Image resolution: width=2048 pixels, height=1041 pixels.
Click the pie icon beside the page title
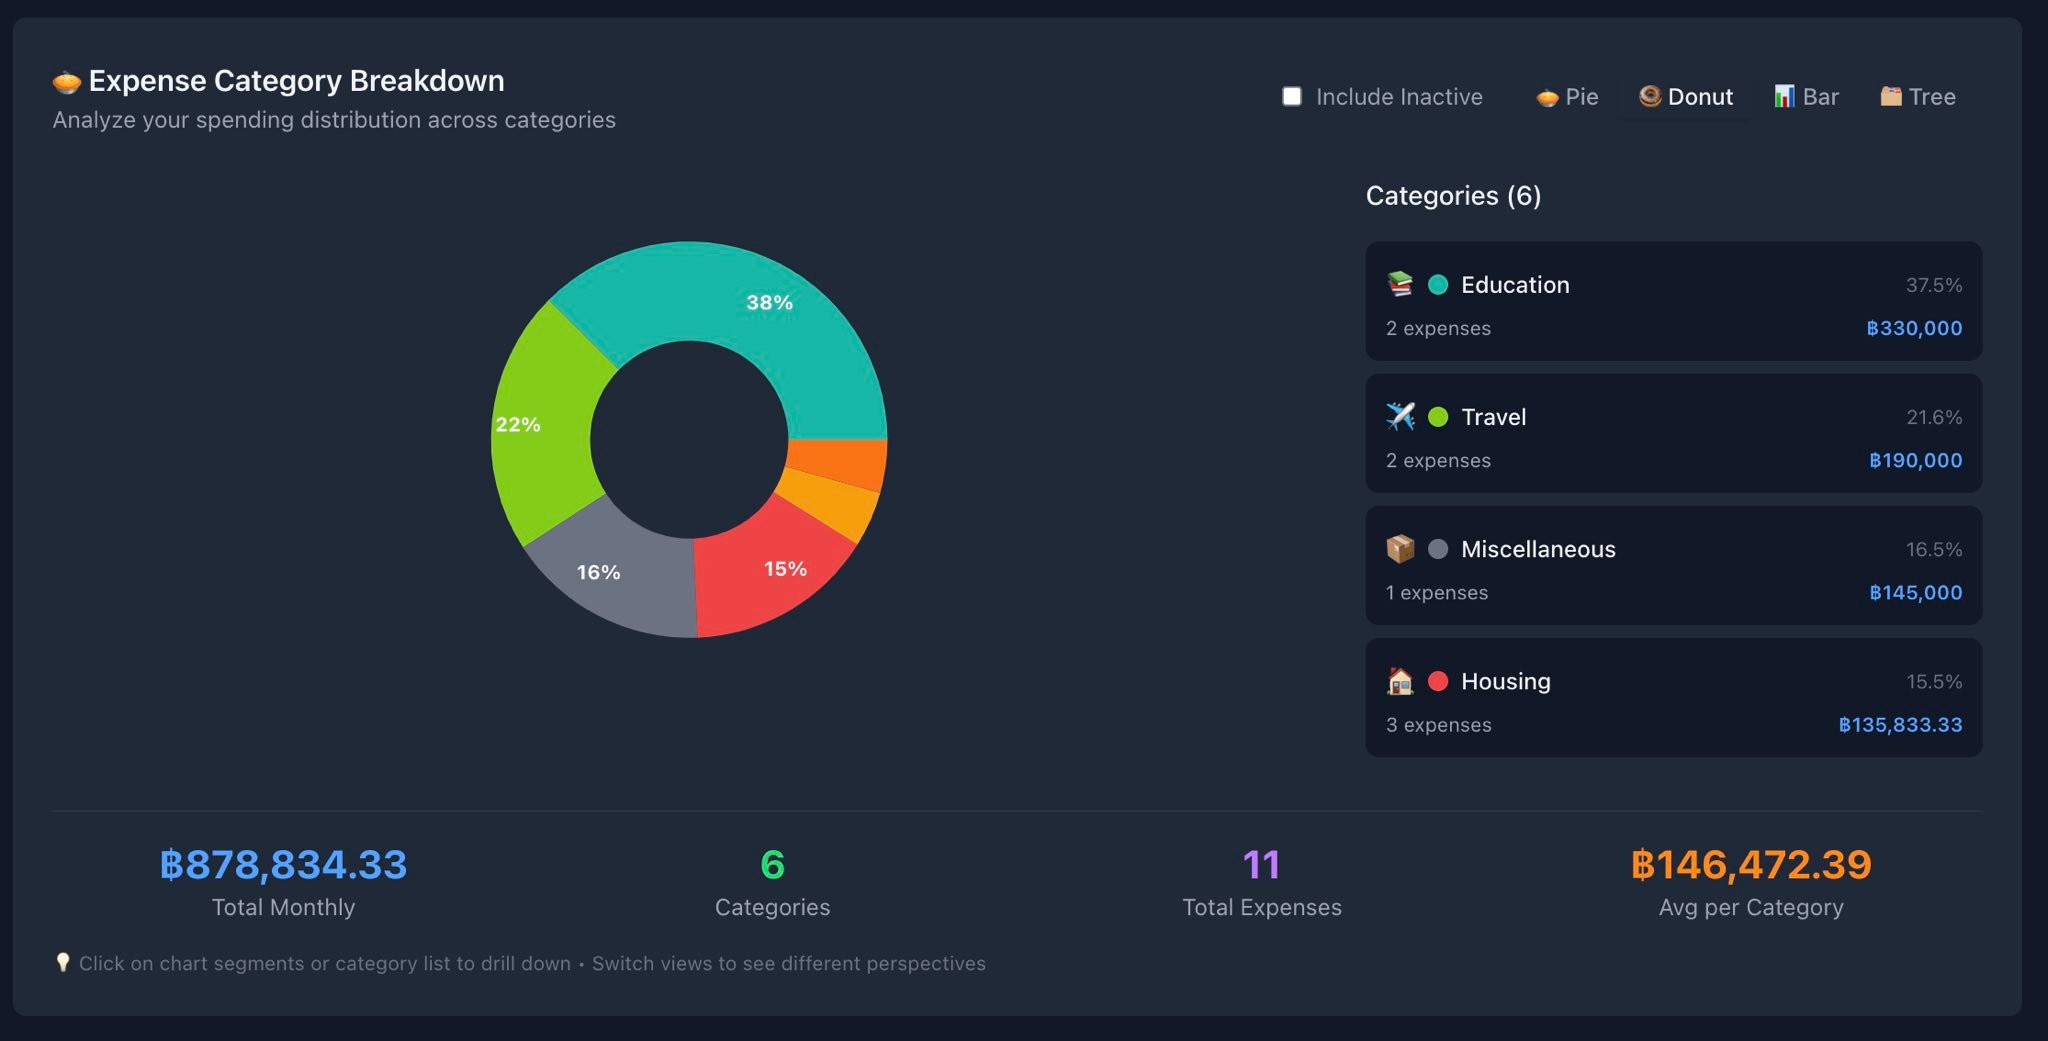coord(66,81)
